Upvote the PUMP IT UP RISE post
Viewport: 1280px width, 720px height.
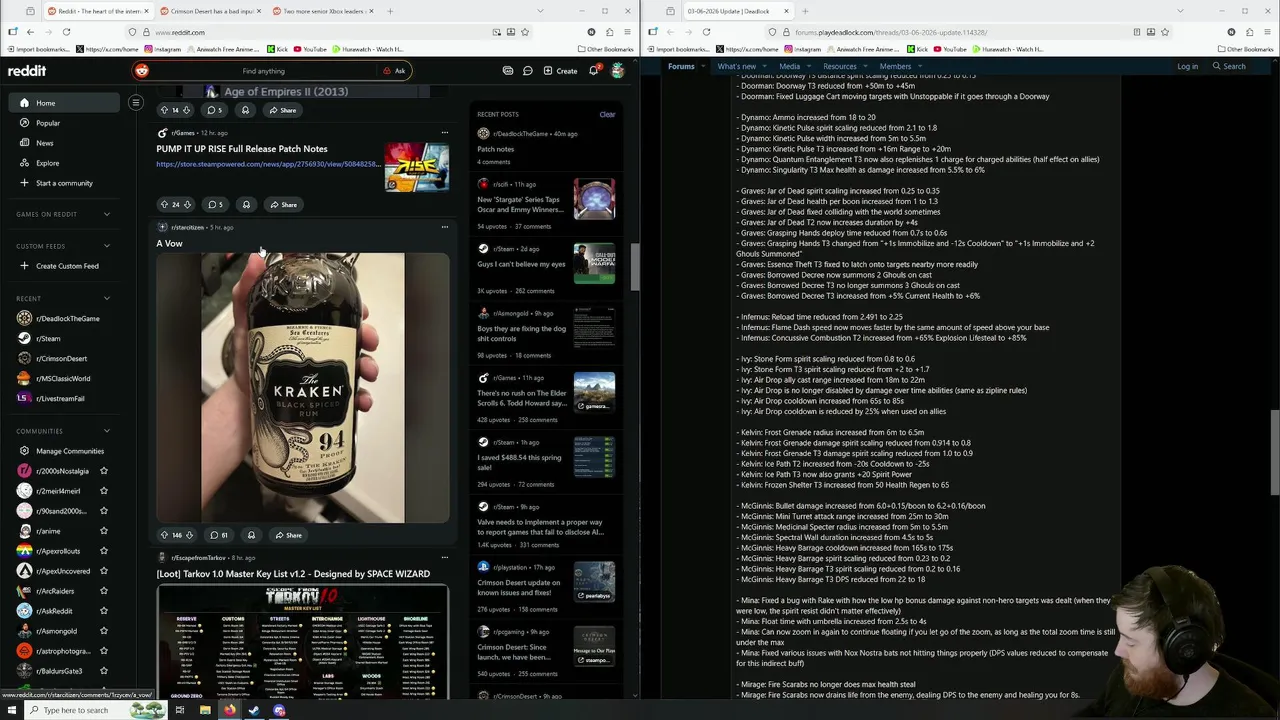[164, 205]
